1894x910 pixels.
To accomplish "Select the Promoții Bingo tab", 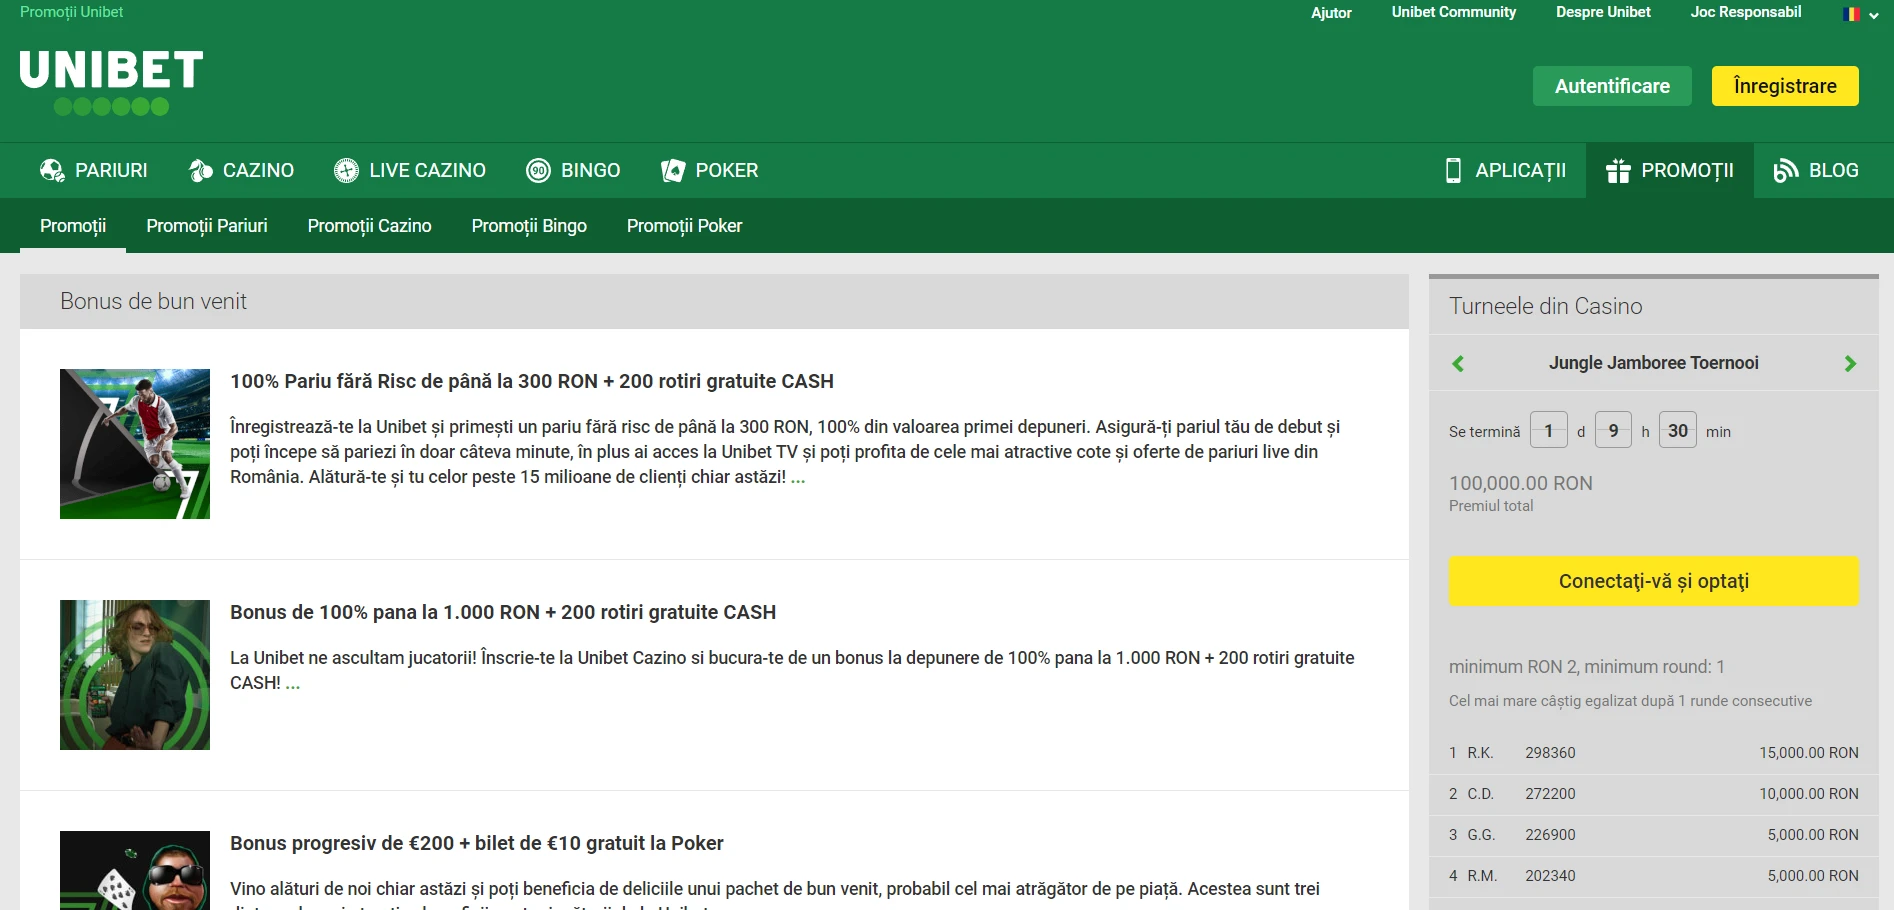I will click(529, 226).
